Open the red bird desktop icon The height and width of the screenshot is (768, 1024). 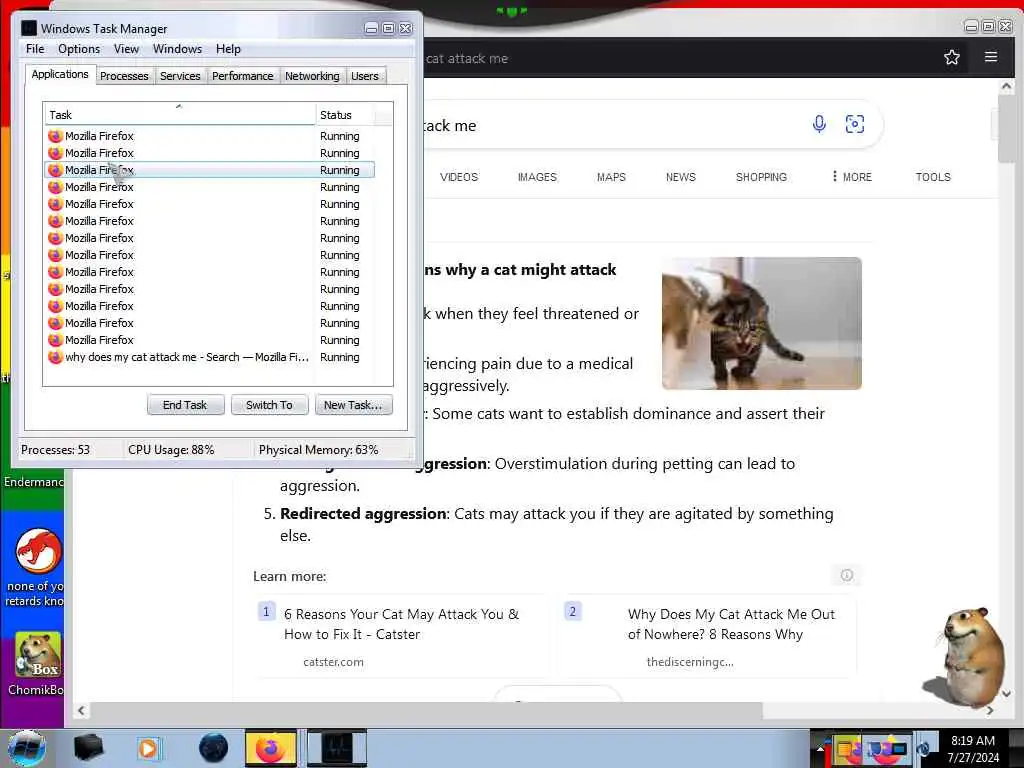38,550
